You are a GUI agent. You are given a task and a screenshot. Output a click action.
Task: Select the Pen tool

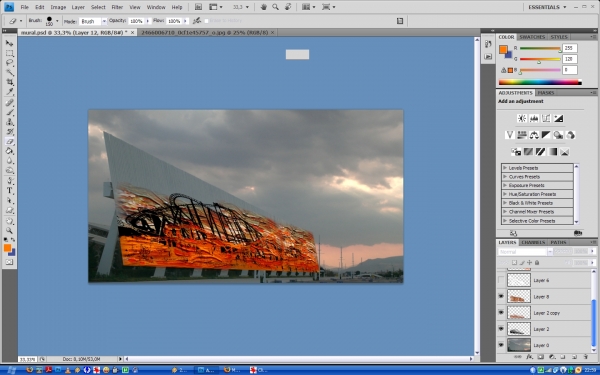coord(9,181)
